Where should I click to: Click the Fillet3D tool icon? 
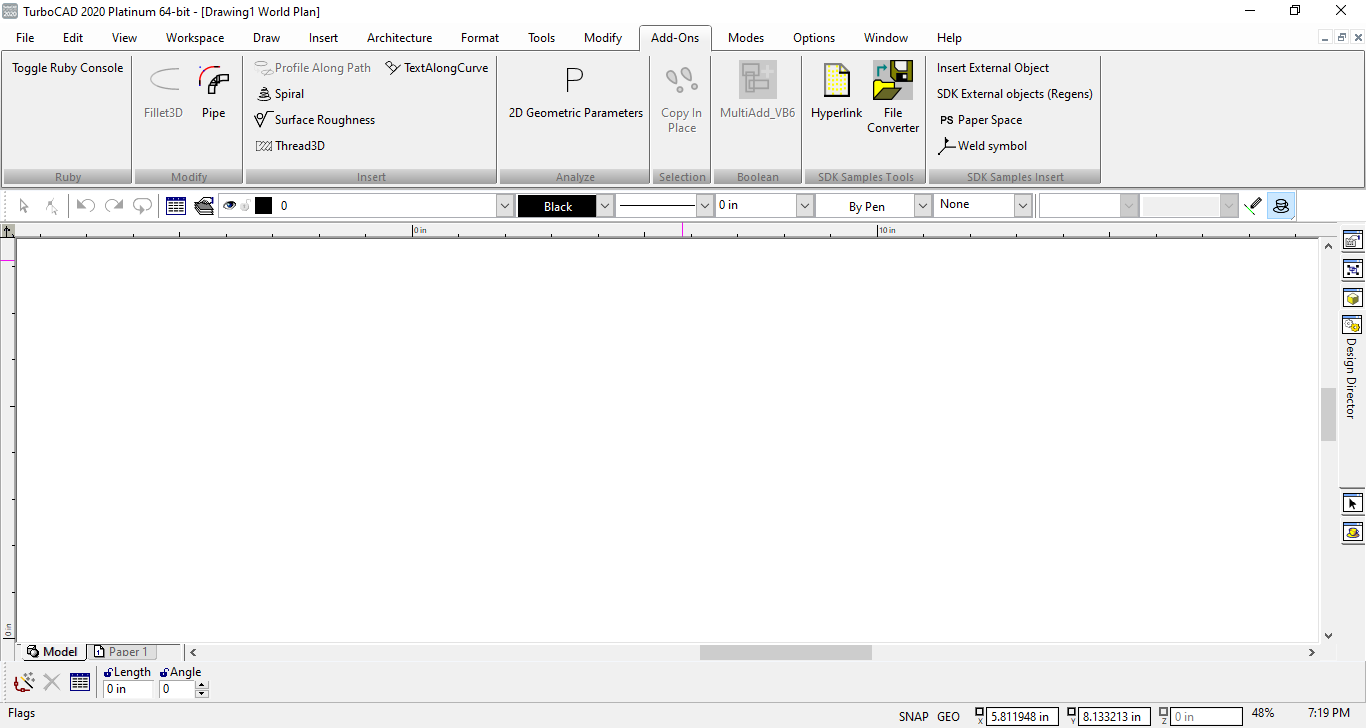click(164, 82)
